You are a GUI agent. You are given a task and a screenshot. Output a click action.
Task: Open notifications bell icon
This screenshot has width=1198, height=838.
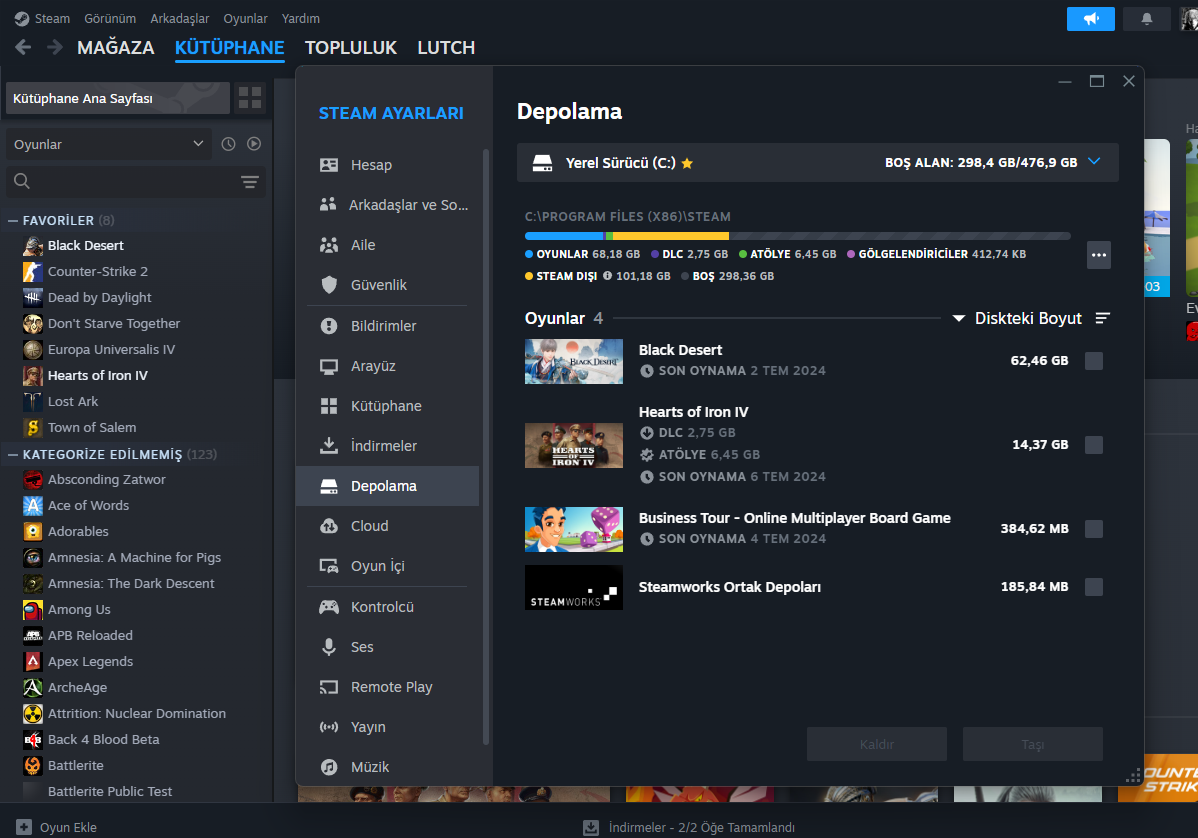pyautogui.click(x=1146, y=19)
